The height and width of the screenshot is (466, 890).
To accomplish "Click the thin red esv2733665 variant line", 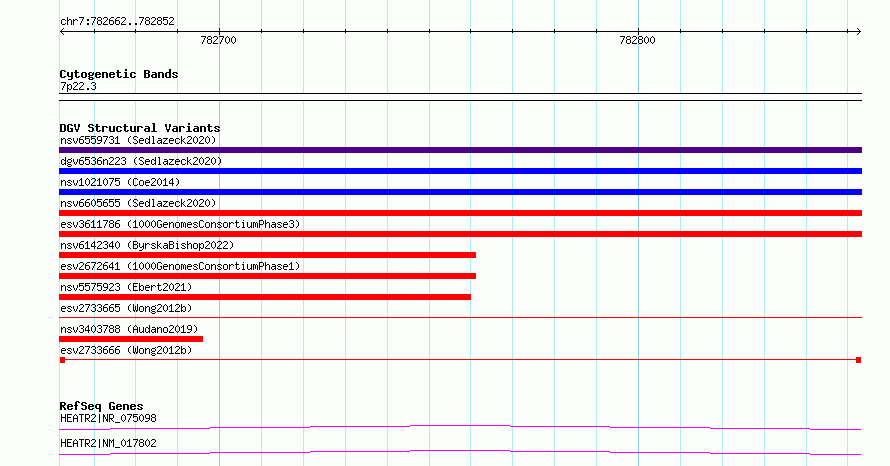I will point(460,317).
